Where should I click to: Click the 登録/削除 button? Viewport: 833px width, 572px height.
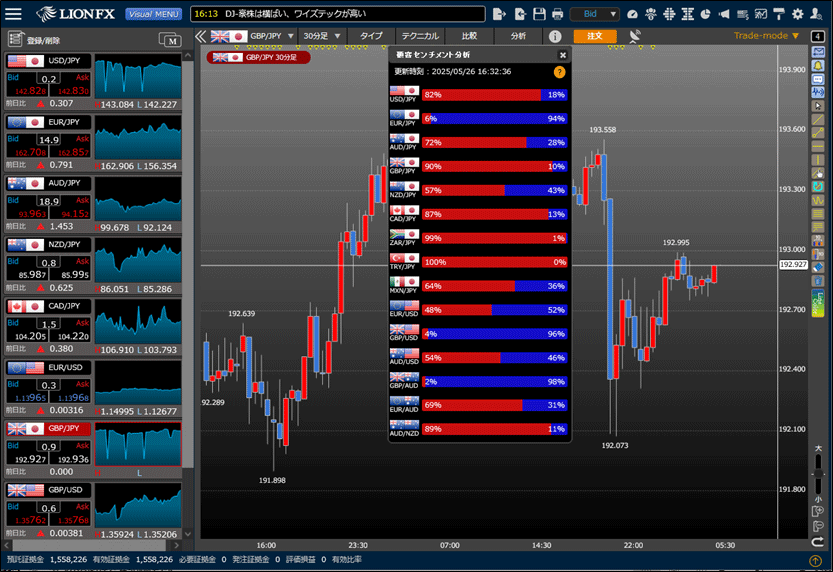point(35,40)
